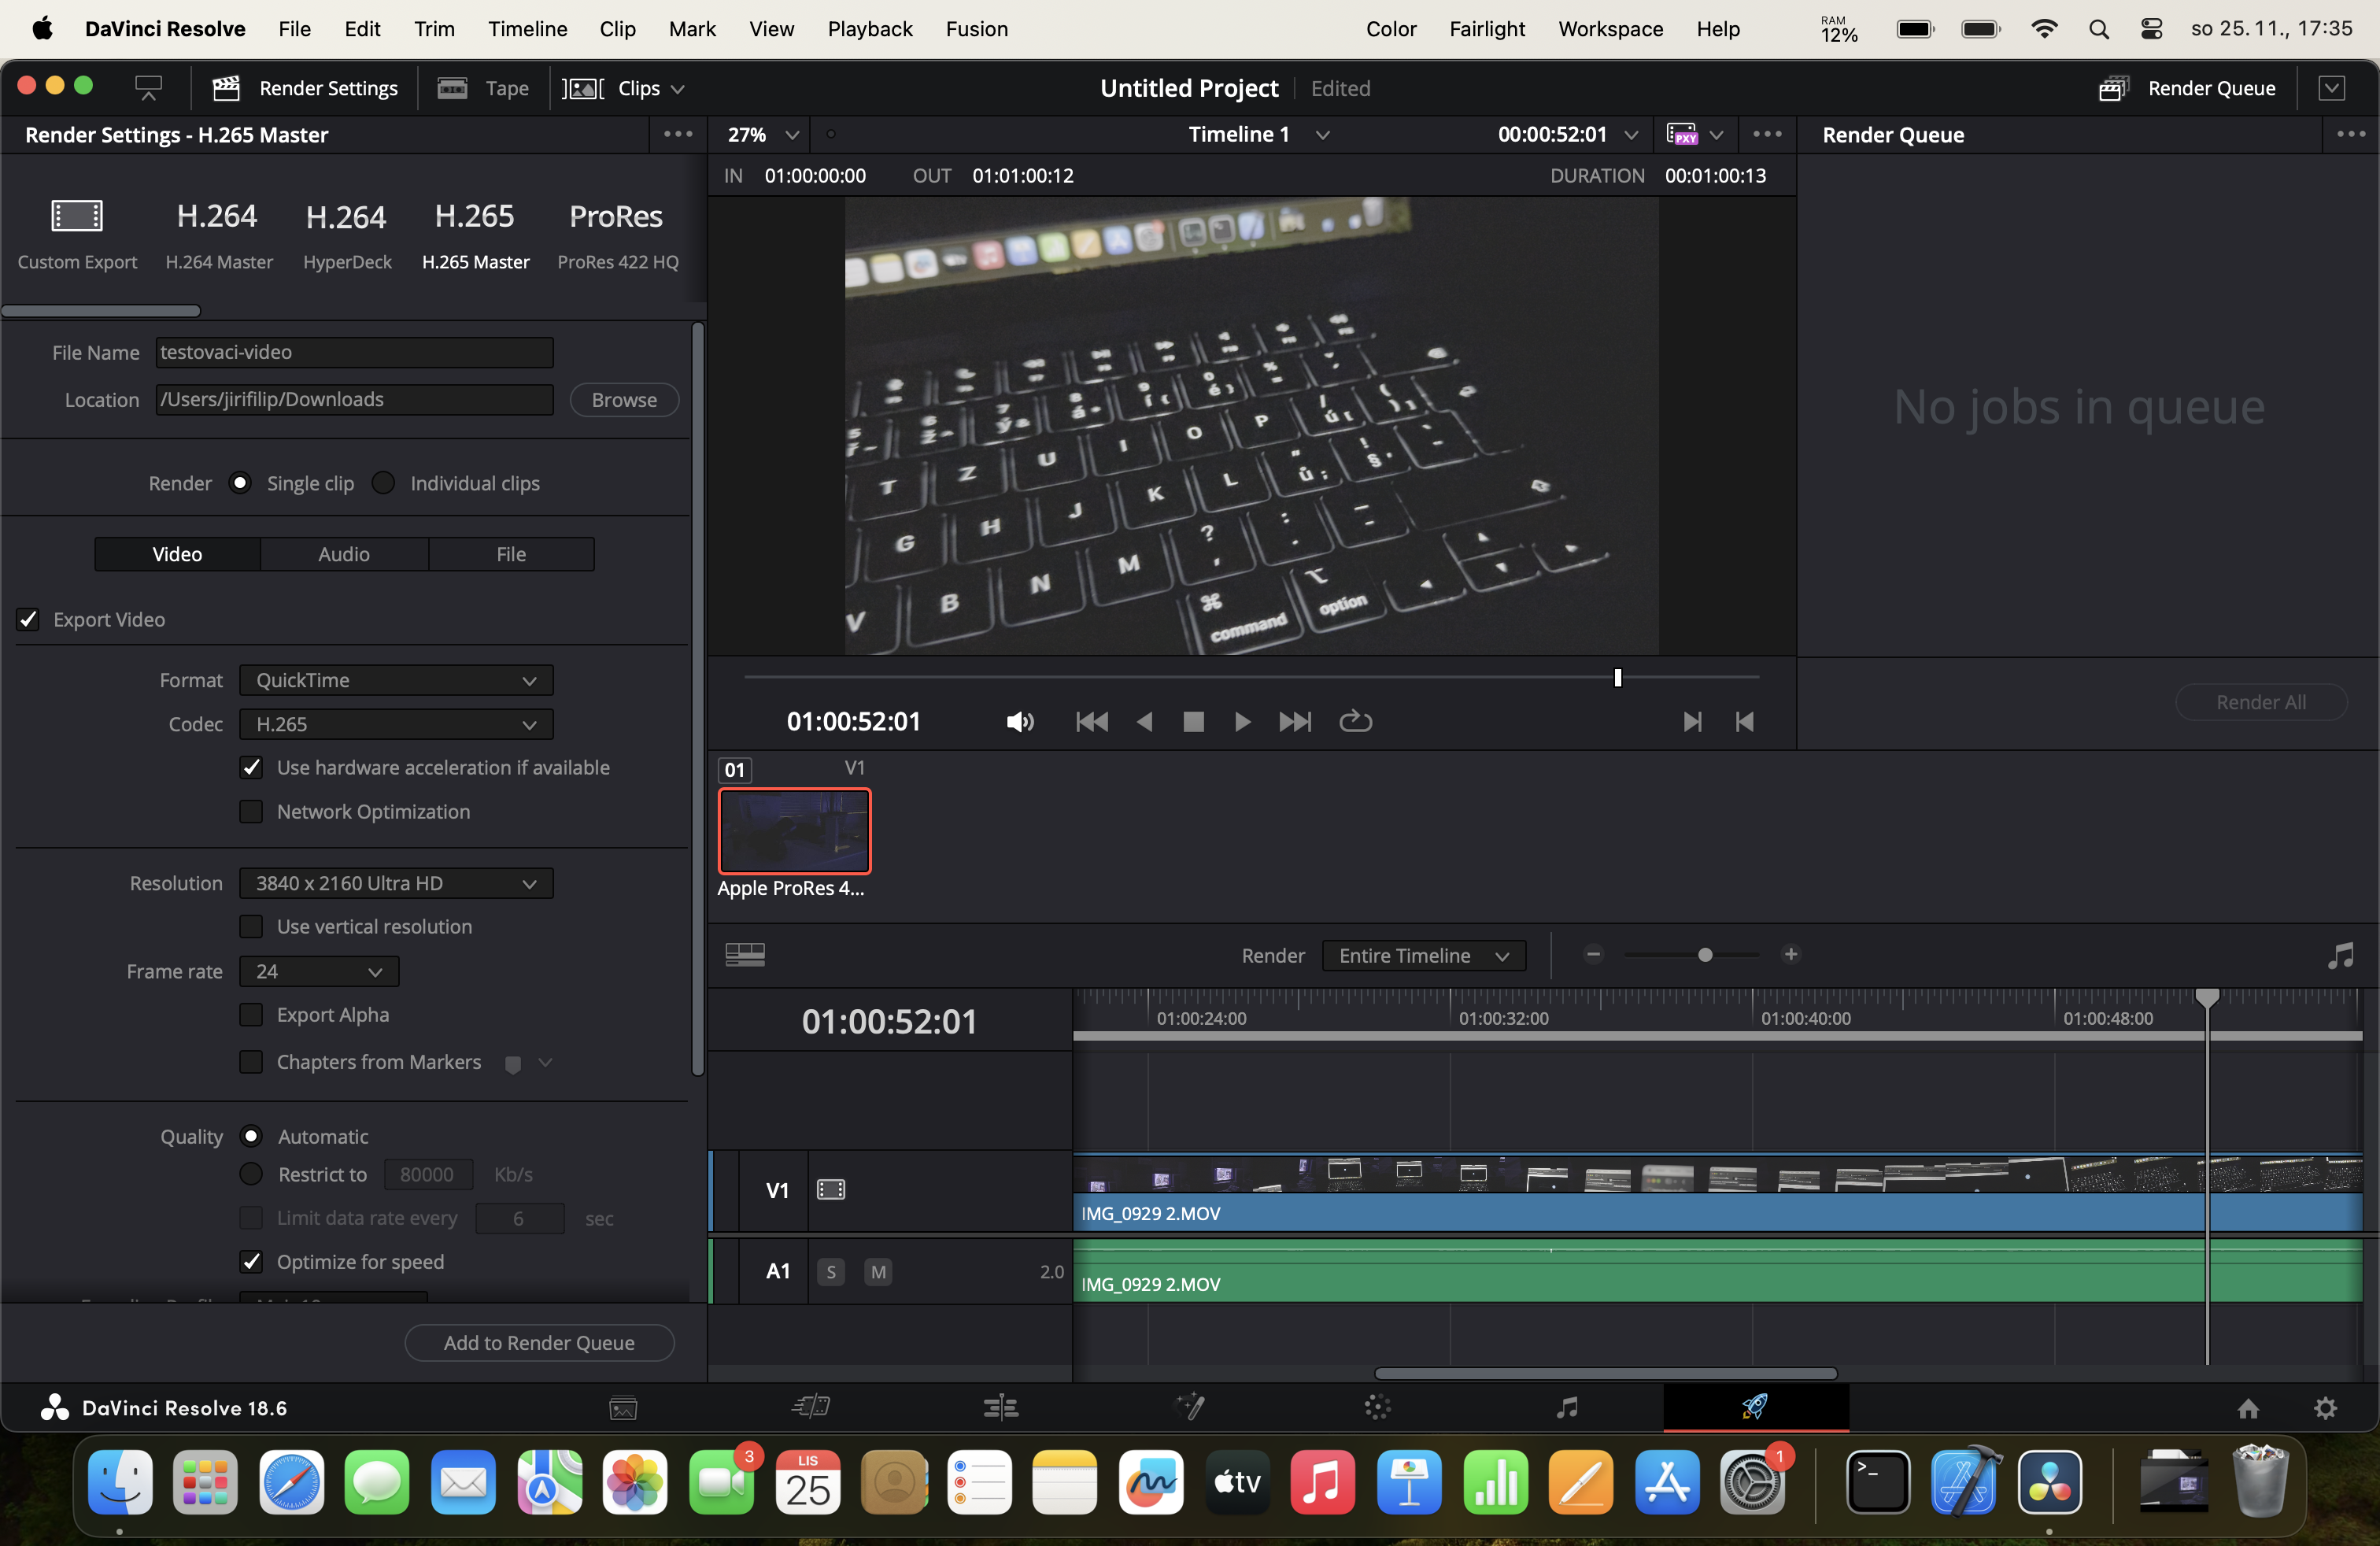This screenshot has width=2380, height=1546.
Task: Mute viewer audio with speaker icon
Action: (1019, 721)
